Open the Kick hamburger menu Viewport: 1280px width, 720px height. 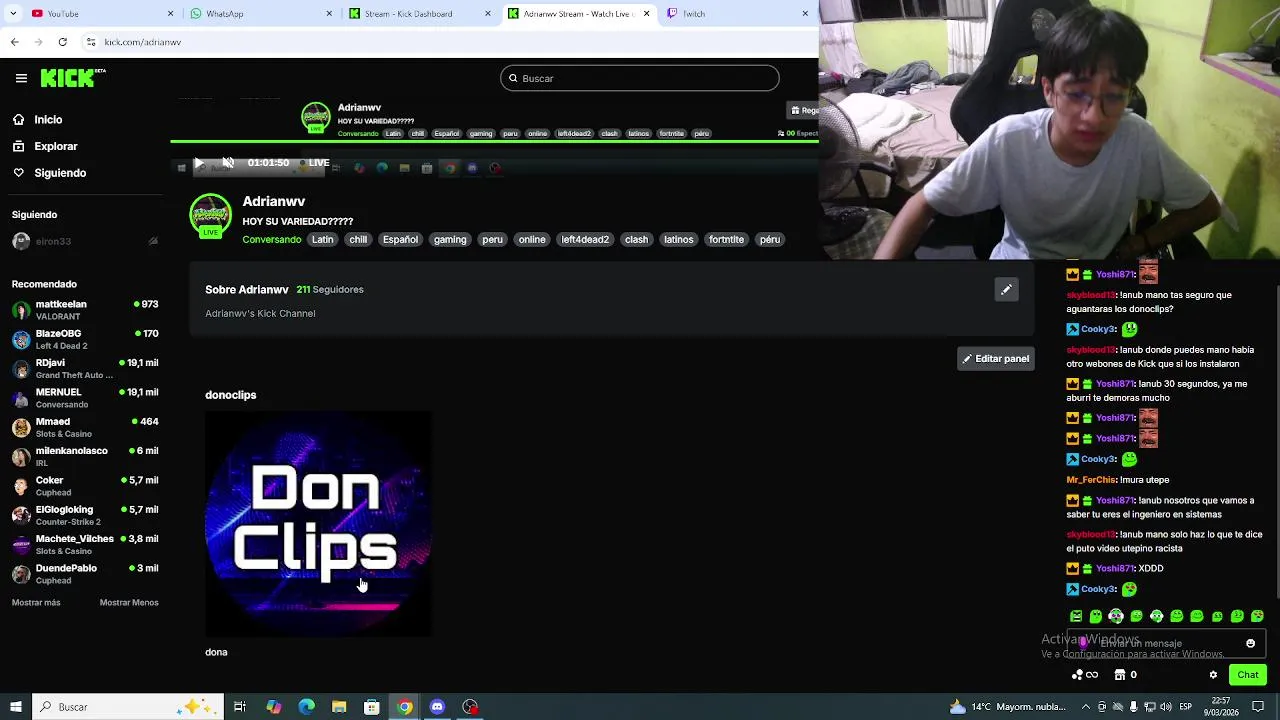(21, 78)
